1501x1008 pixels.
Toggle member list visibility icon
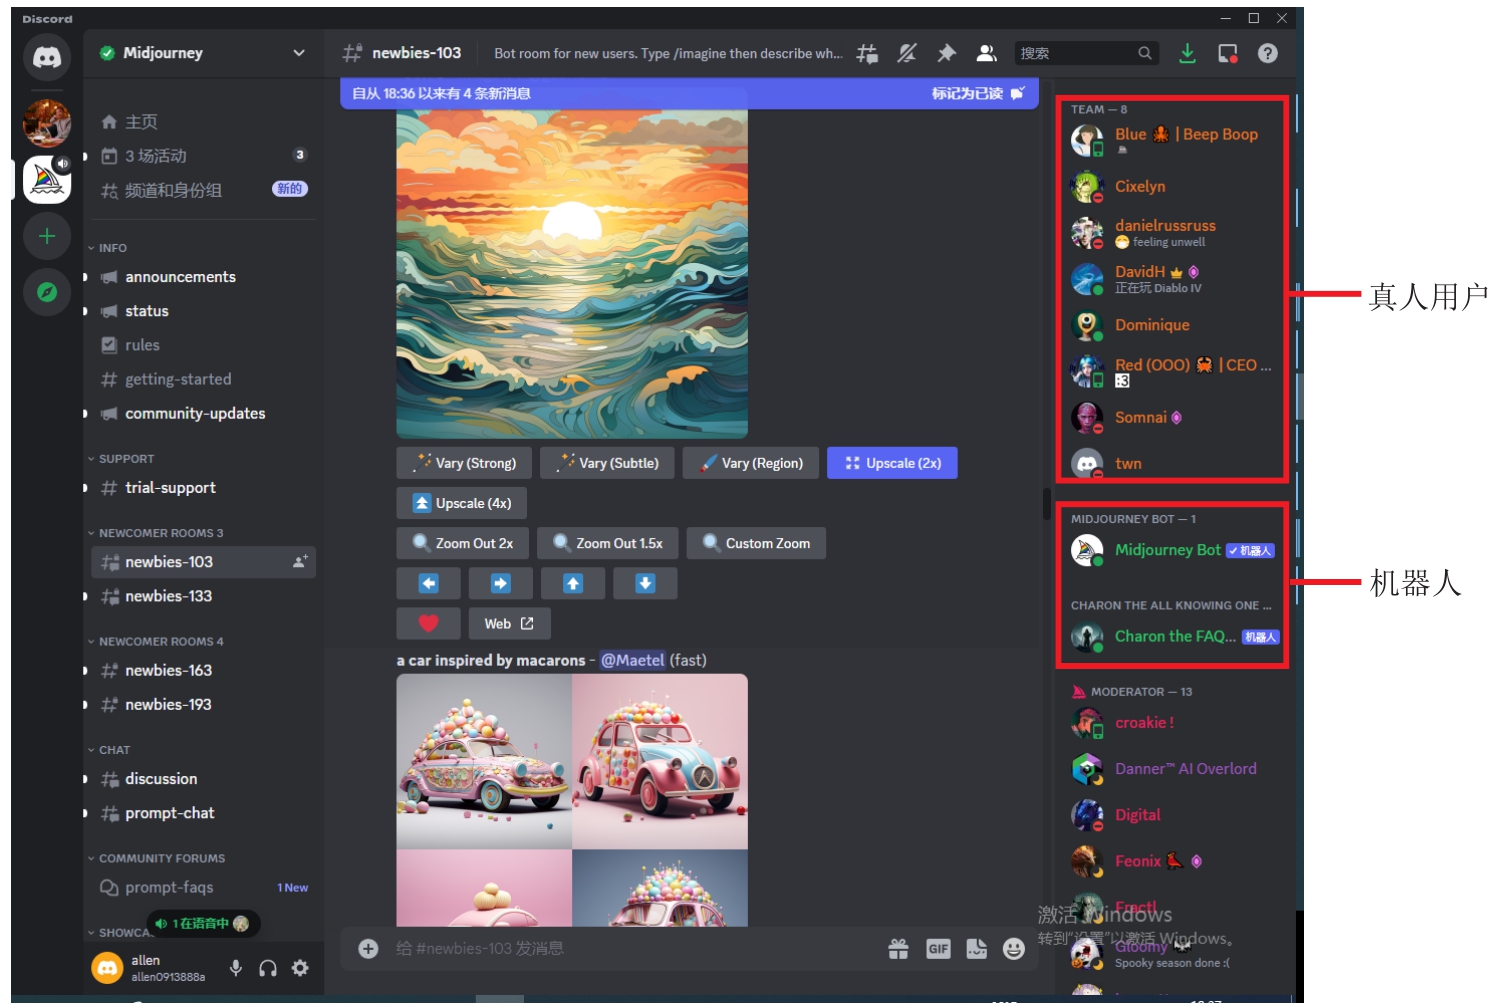(986, 54)
